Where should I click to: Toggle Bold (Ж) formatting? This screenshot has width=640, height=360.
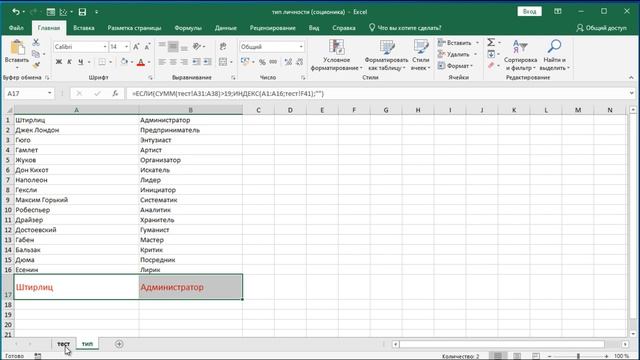pos(58,62)
